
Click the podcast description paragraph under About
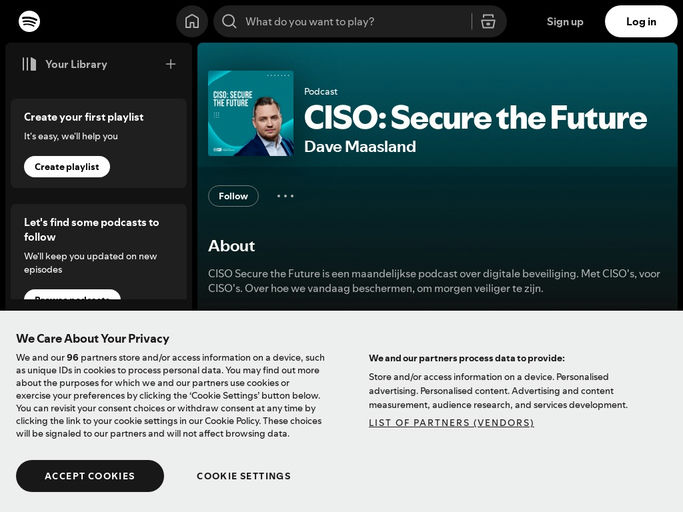434,281
